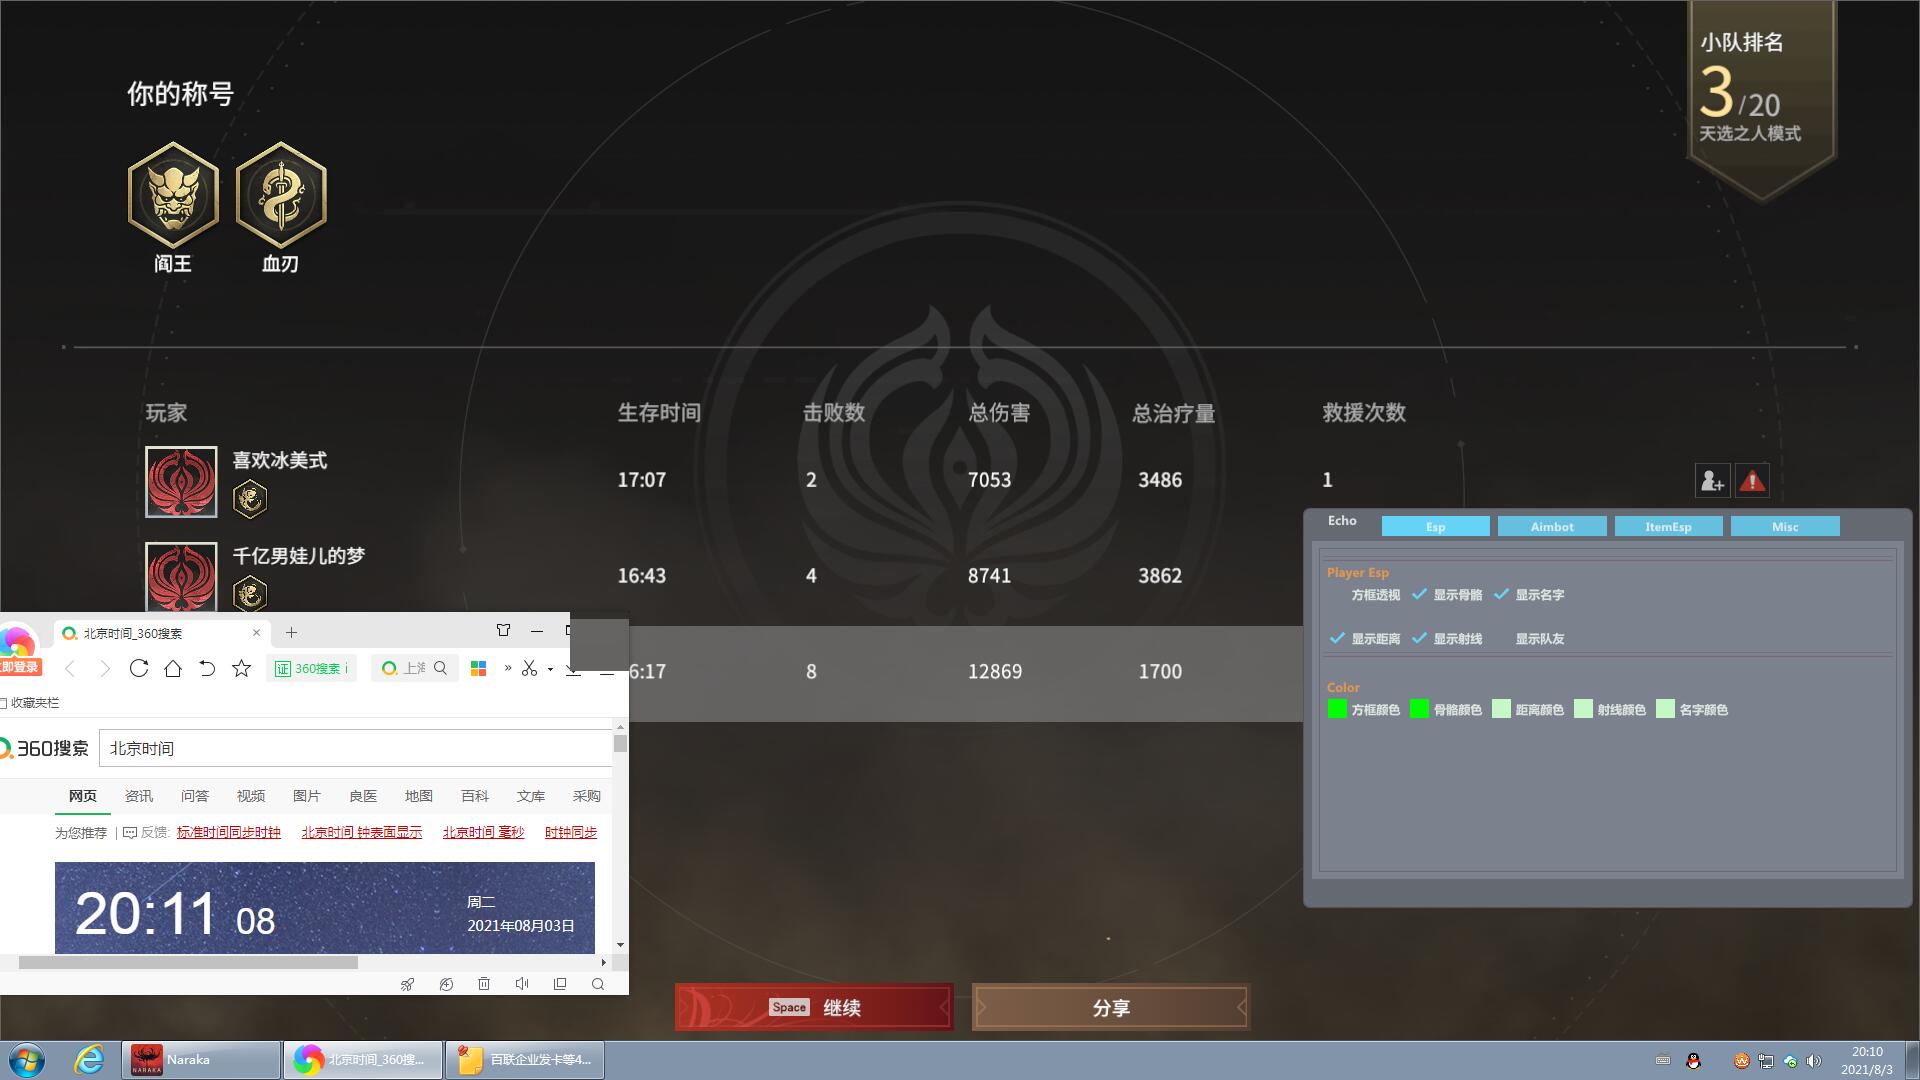Select the 问答 search tab
Viewport: 1920px width, 1080px height.
click(x=195, y=796)
